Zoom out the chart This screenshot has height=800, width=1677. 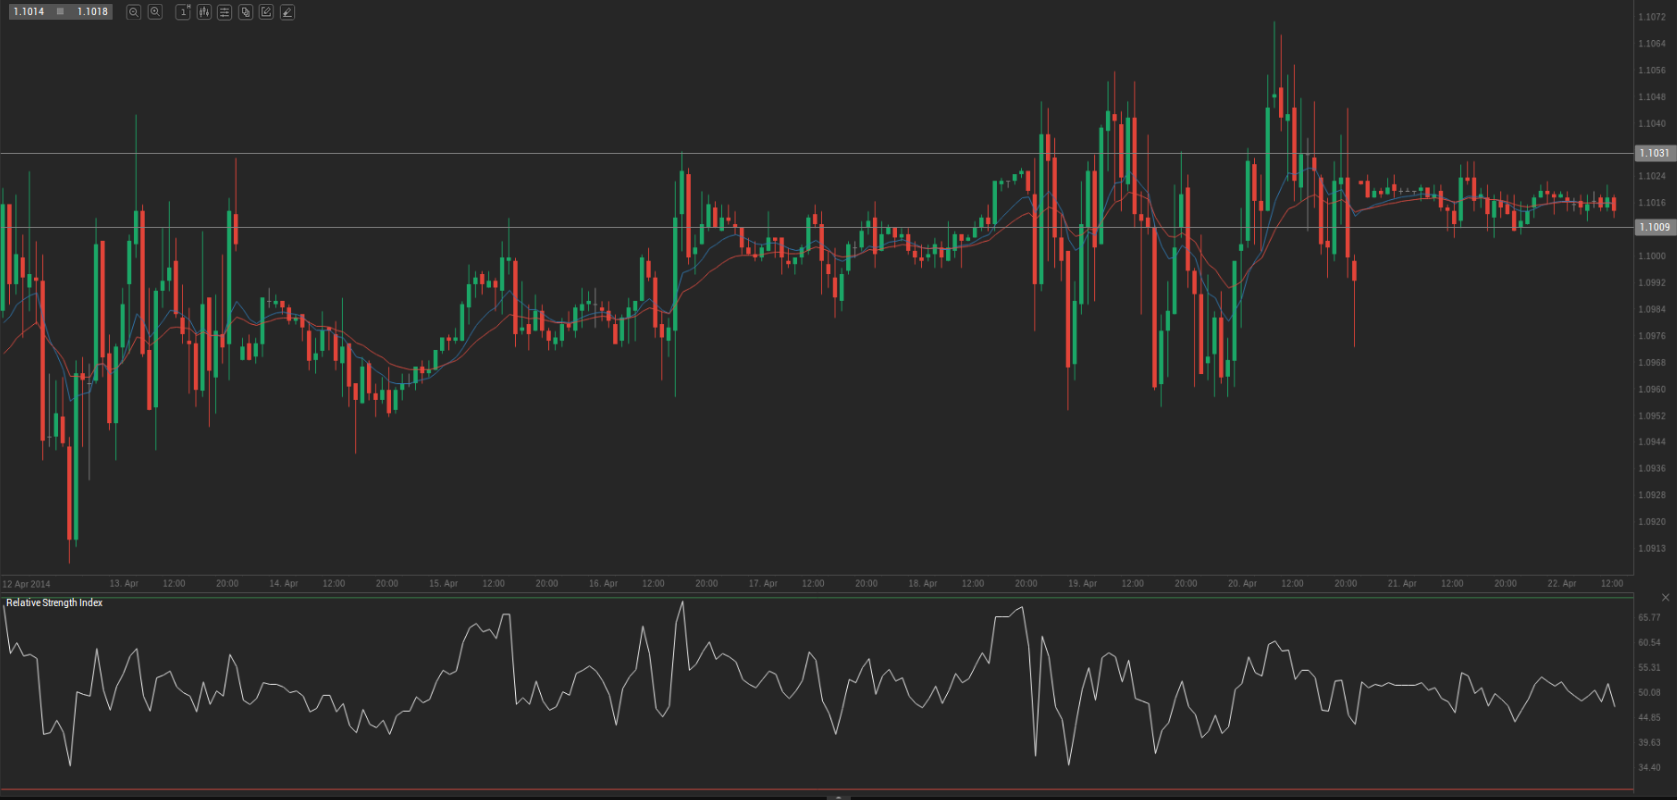[133, 12]
